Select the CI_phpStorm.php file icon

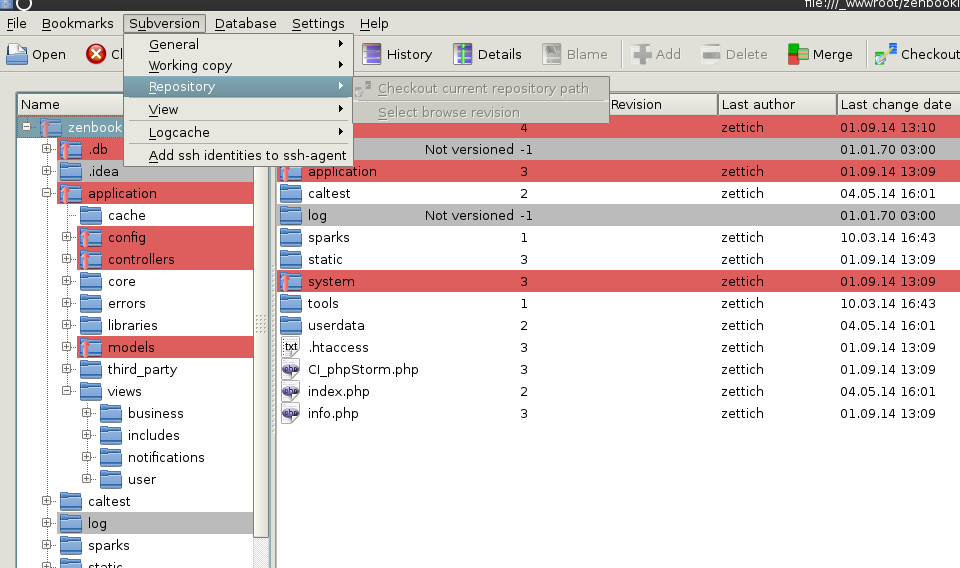[291, 369]
